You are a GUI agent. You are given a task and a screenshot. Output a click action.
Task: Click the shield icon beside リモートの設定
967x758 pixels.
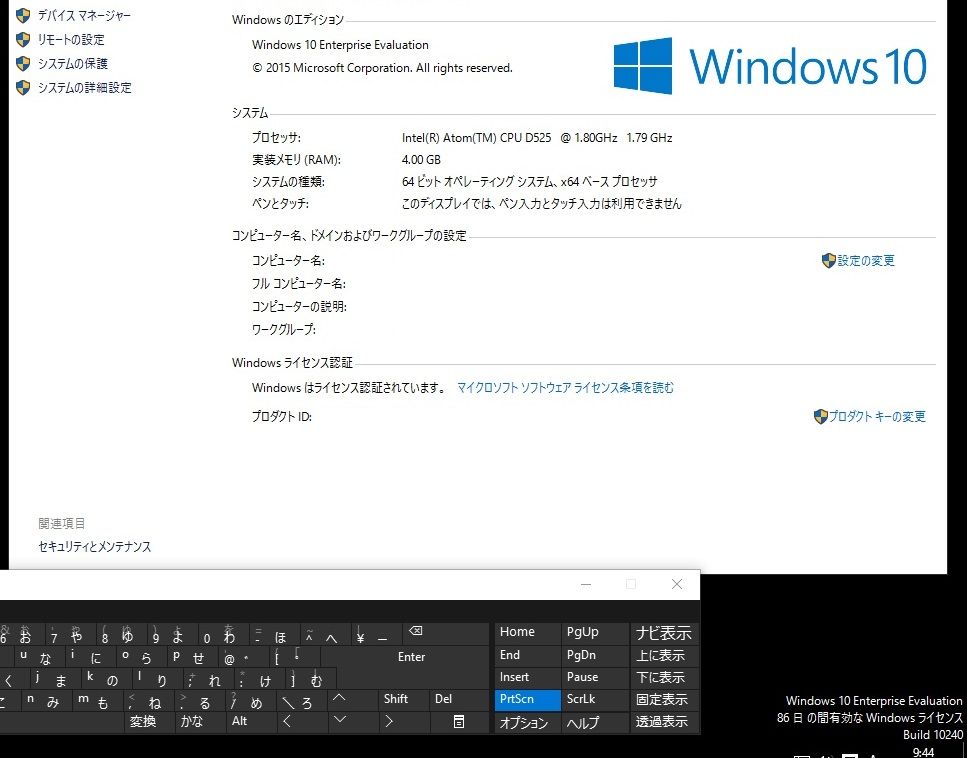click(23, 40)
